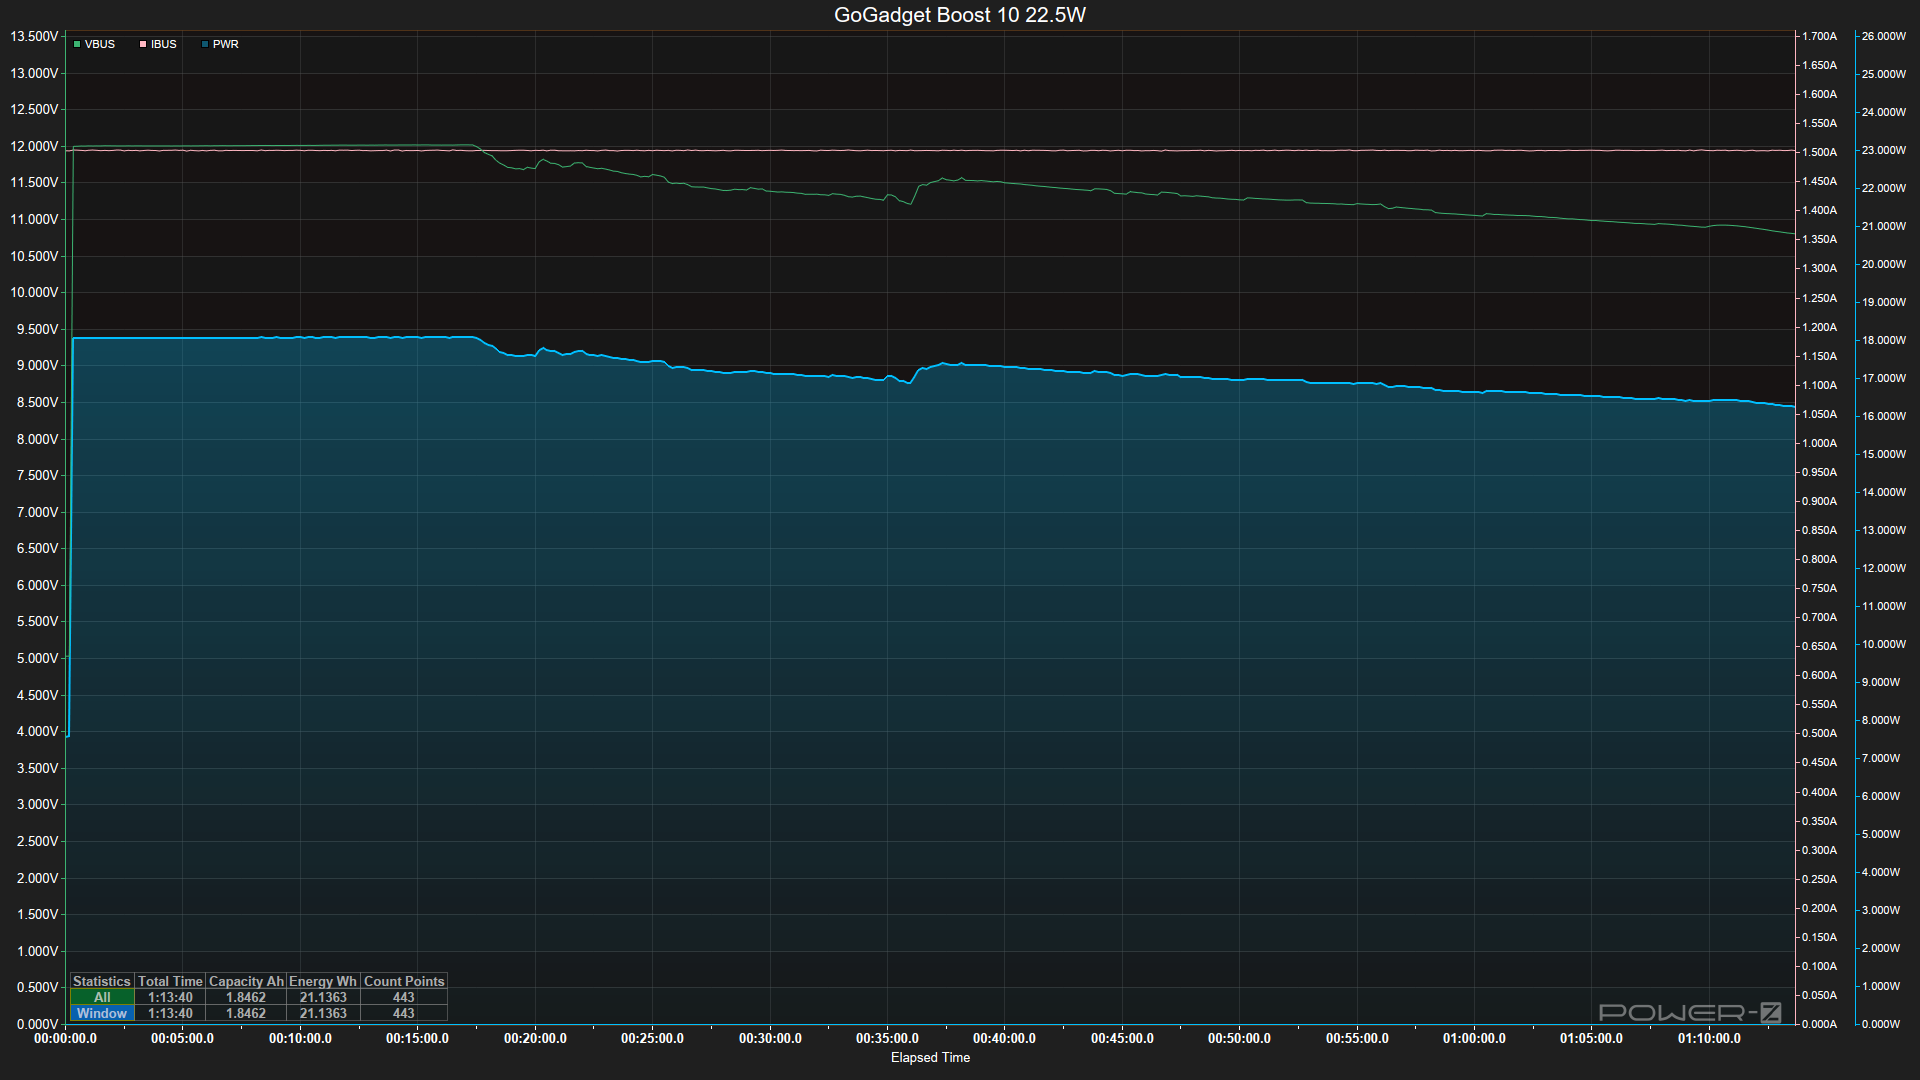Screen dimensions: 1920x1080
Task: Click the Count Points column header
Action: click(x=404, y=981)
